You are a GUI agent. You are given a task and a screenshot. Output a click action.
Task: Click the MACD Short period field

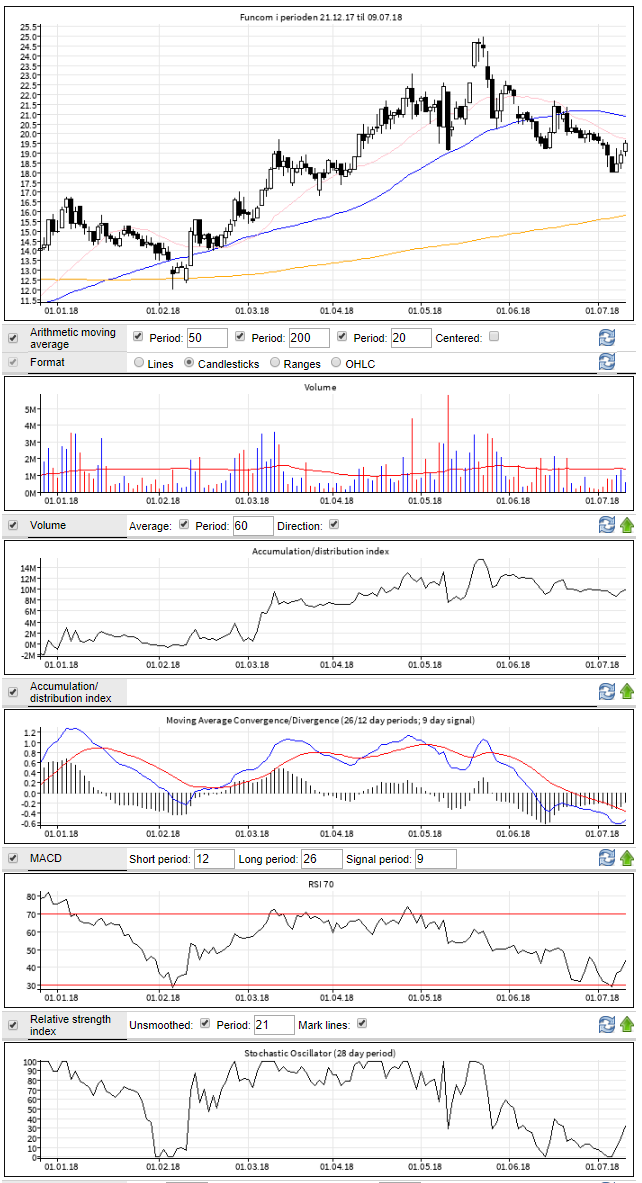click(x=214, y=859)
